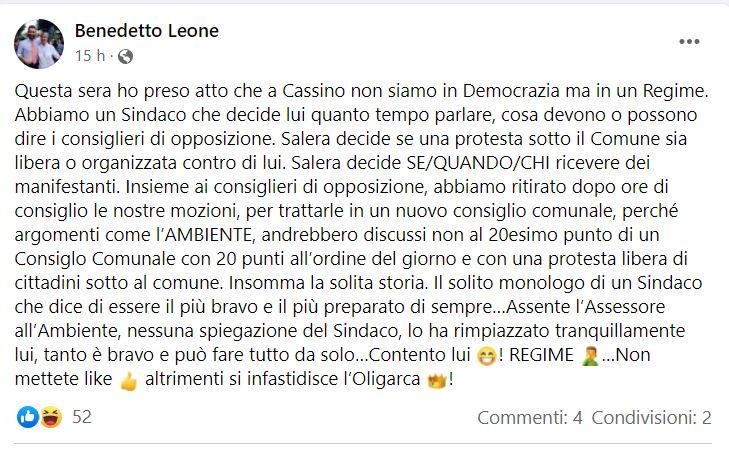Screen dimensions: 729x453
Task: Open the Benedetto Leone profile name link
Action: point(147,31)
